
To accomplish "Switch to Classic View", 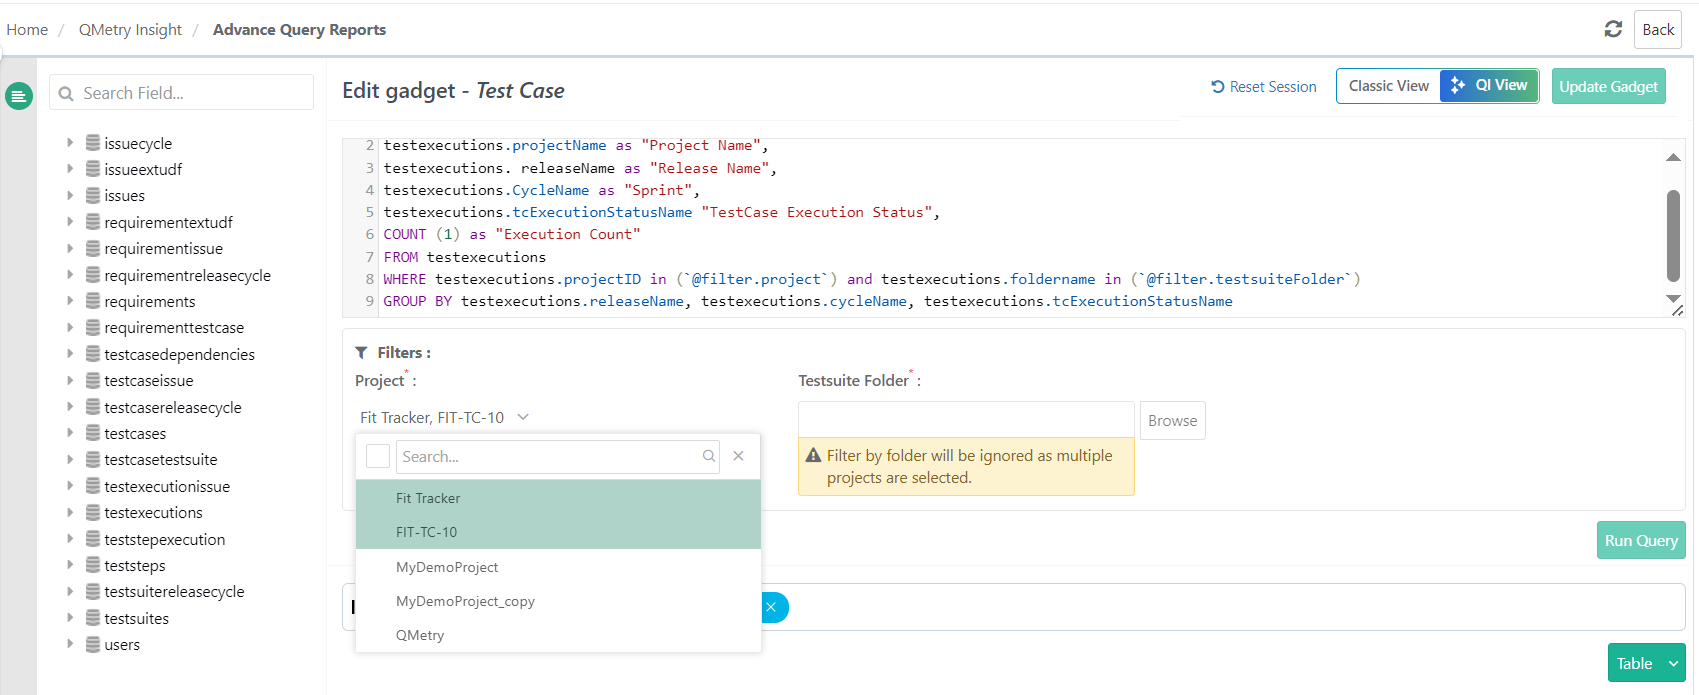I will pos(1388,86).
